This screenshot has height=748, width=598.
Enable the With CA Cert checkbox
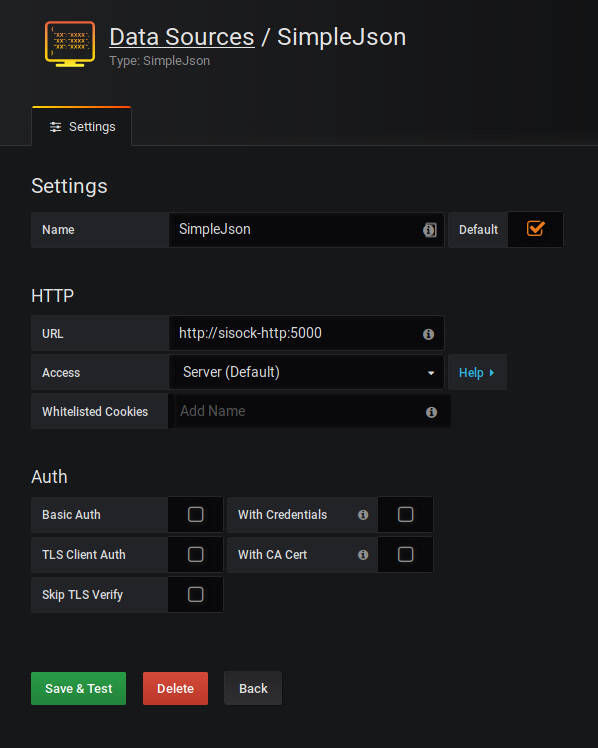pyautogui.click(x=405, y=554)
